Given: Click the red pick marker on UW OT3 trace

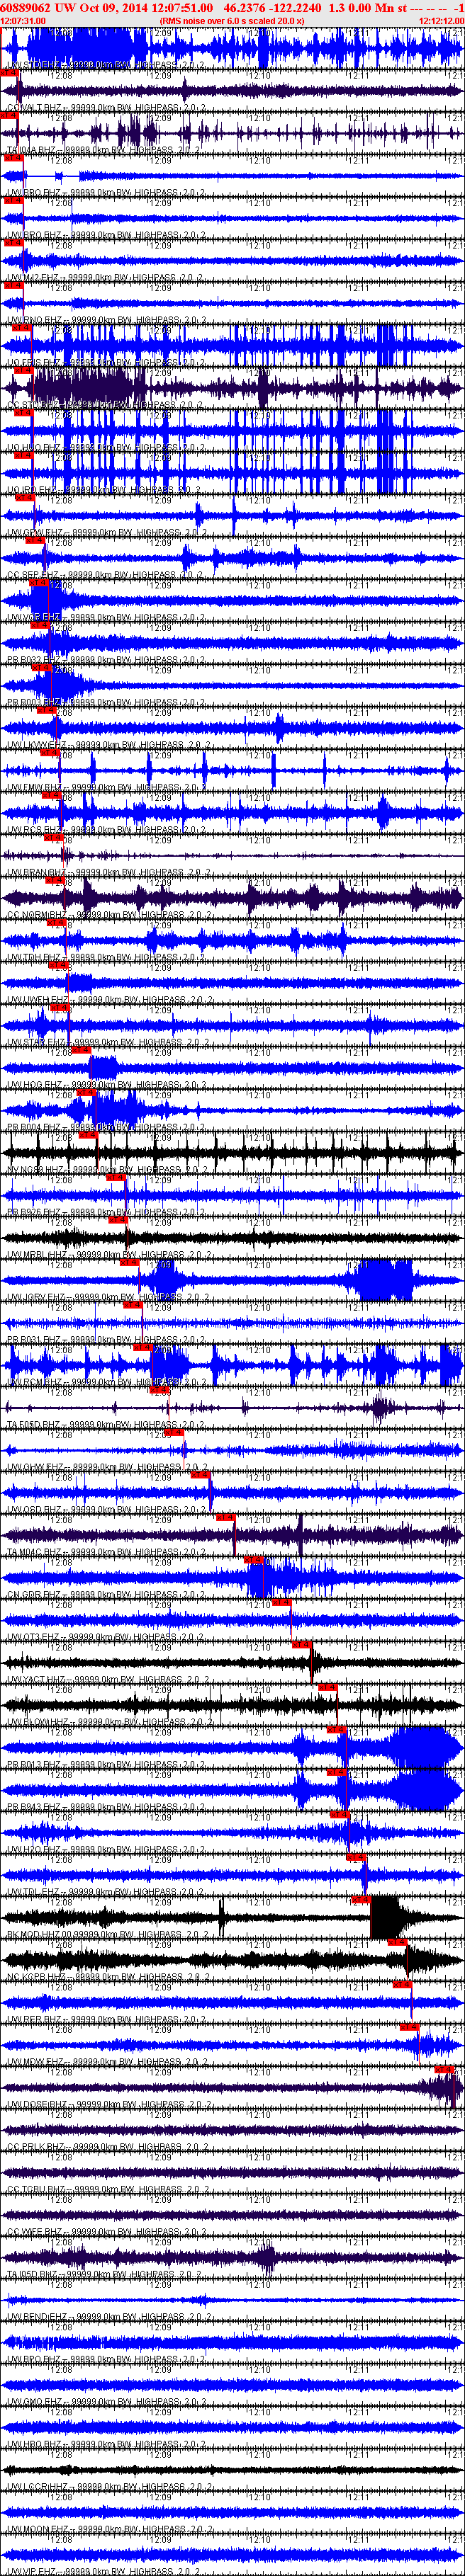Looking at the screenshot, I should [282, 1602].
